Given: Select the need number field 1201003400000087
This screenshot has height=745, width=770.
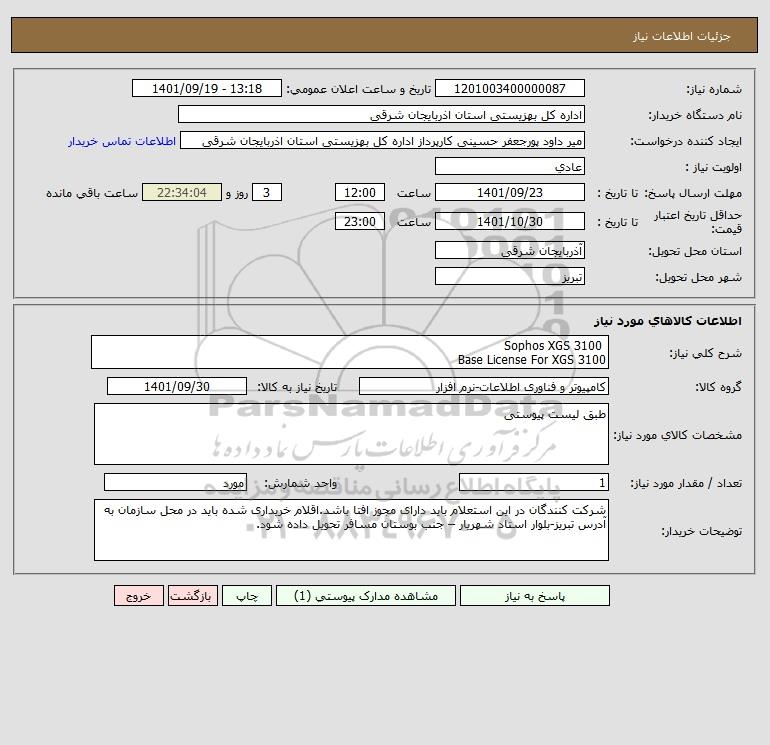Looking at the screenshot, I should 510,88.
